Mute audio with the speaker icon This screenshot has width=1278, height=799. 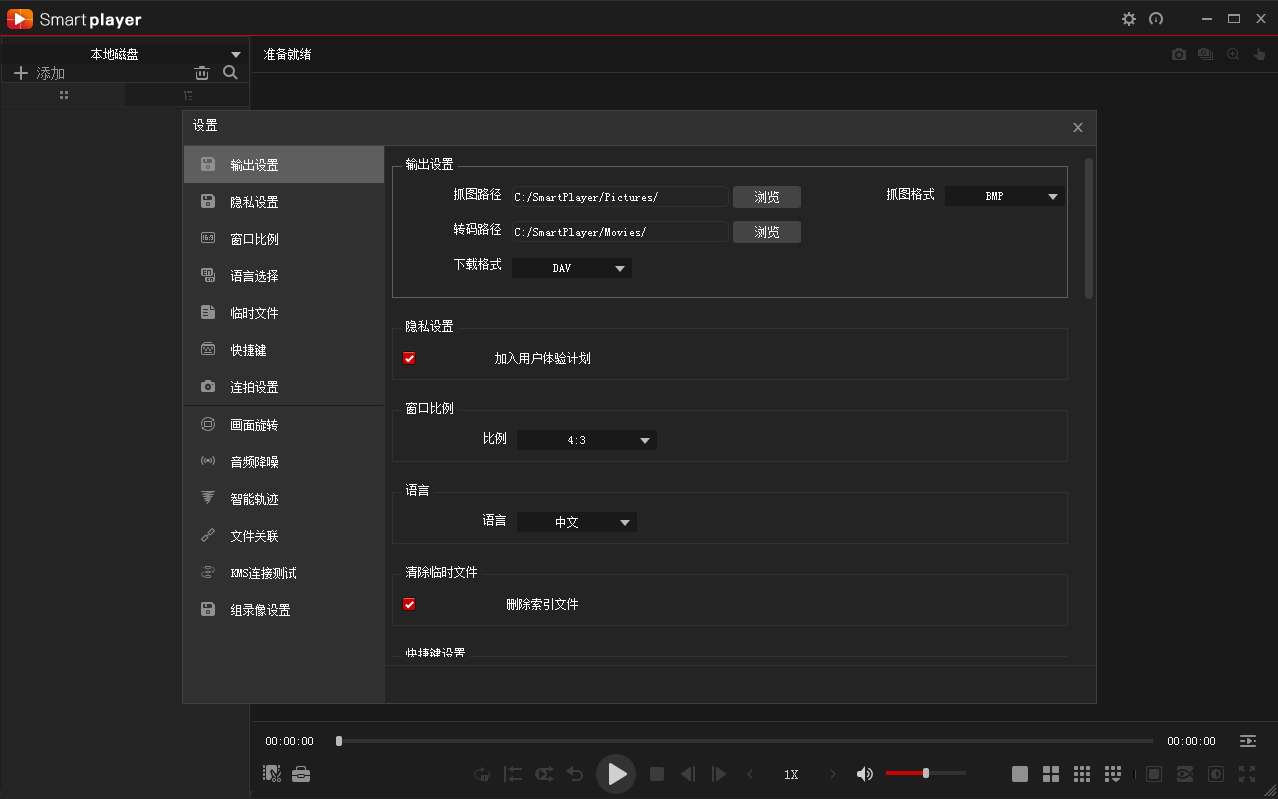tap(865, 774)
